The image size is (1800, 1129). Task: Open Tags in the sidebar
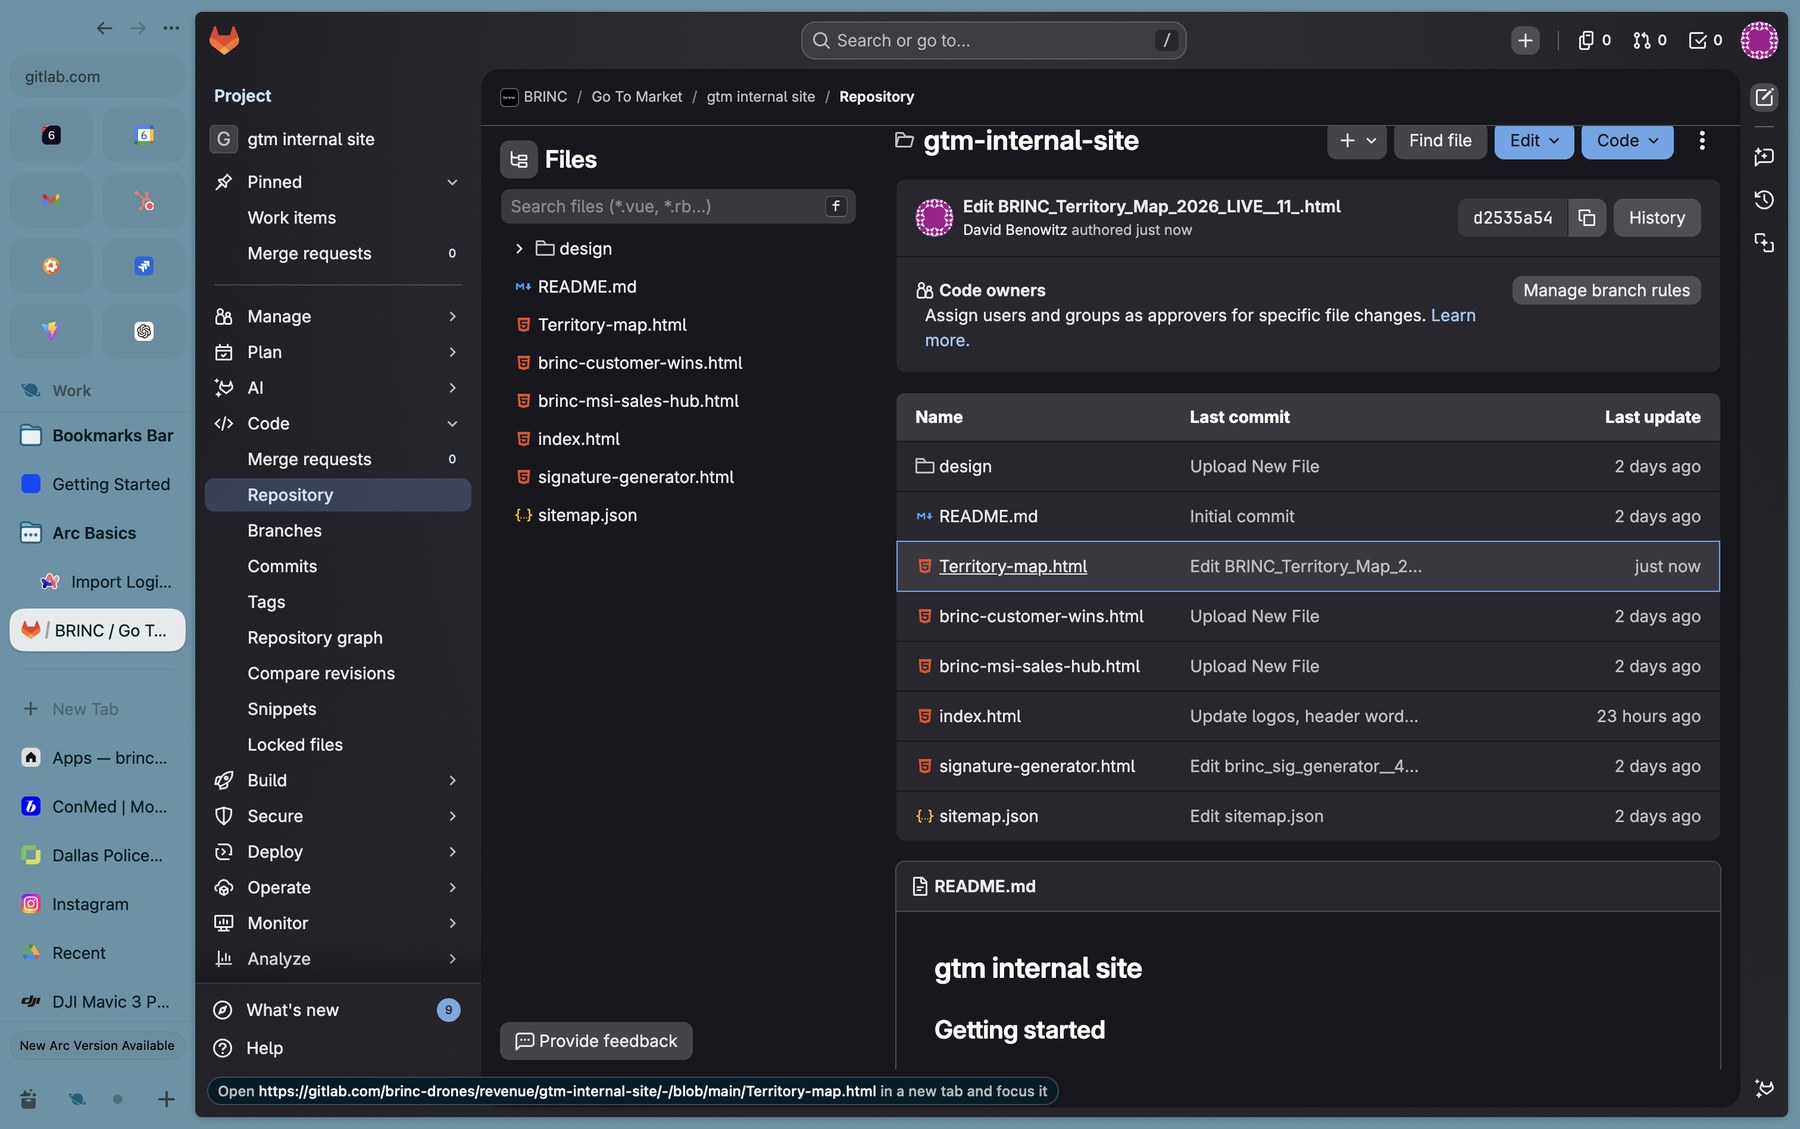(338, 602)
